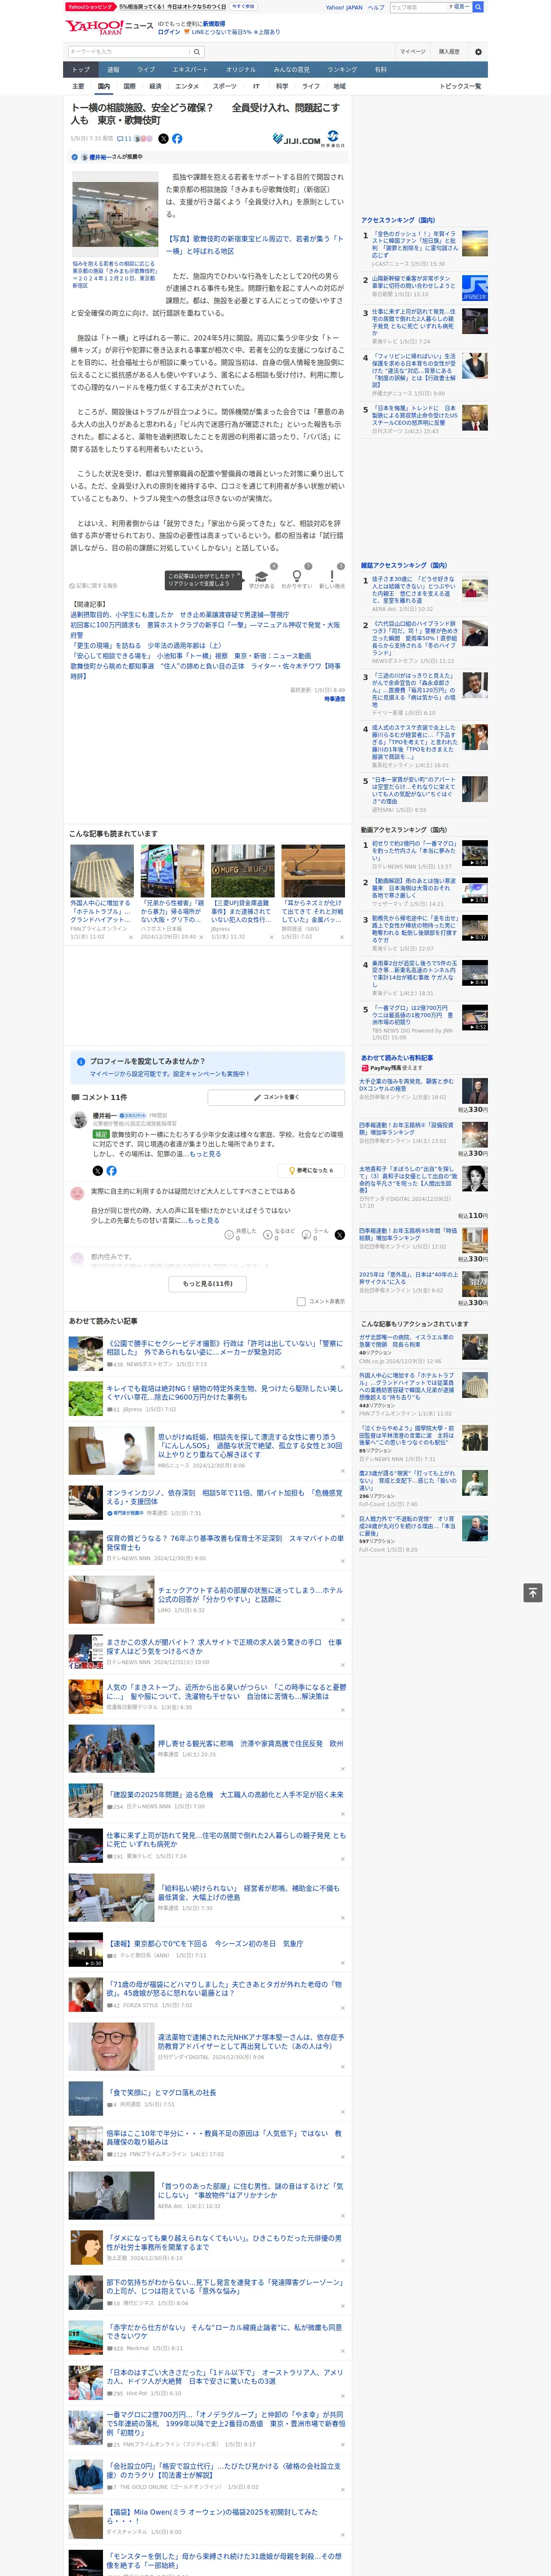Click the 今すぐ参加 button in banner
This screenshot has height=2576, width=551.
243,7
